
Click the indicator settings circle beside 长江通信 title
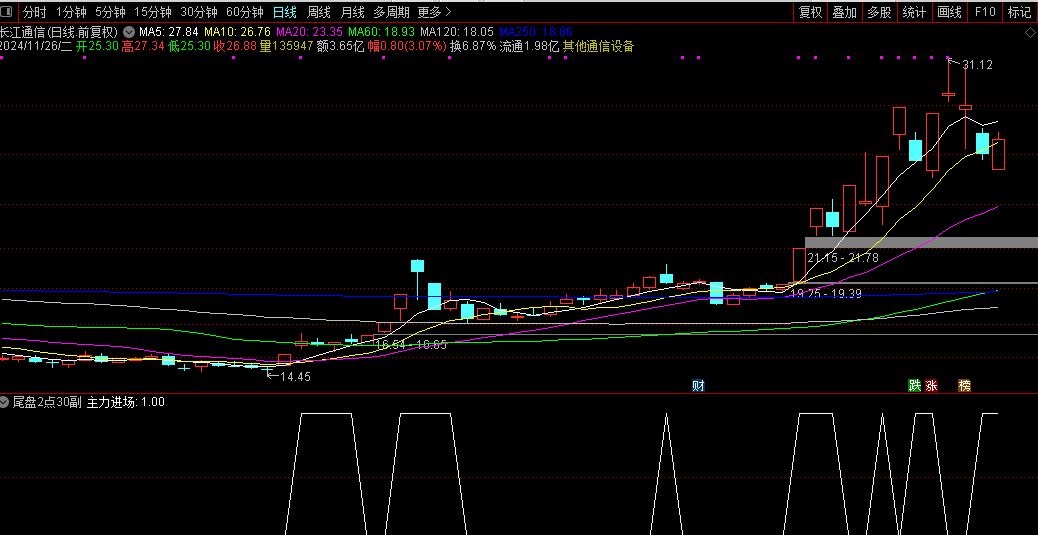coord(128,32)
